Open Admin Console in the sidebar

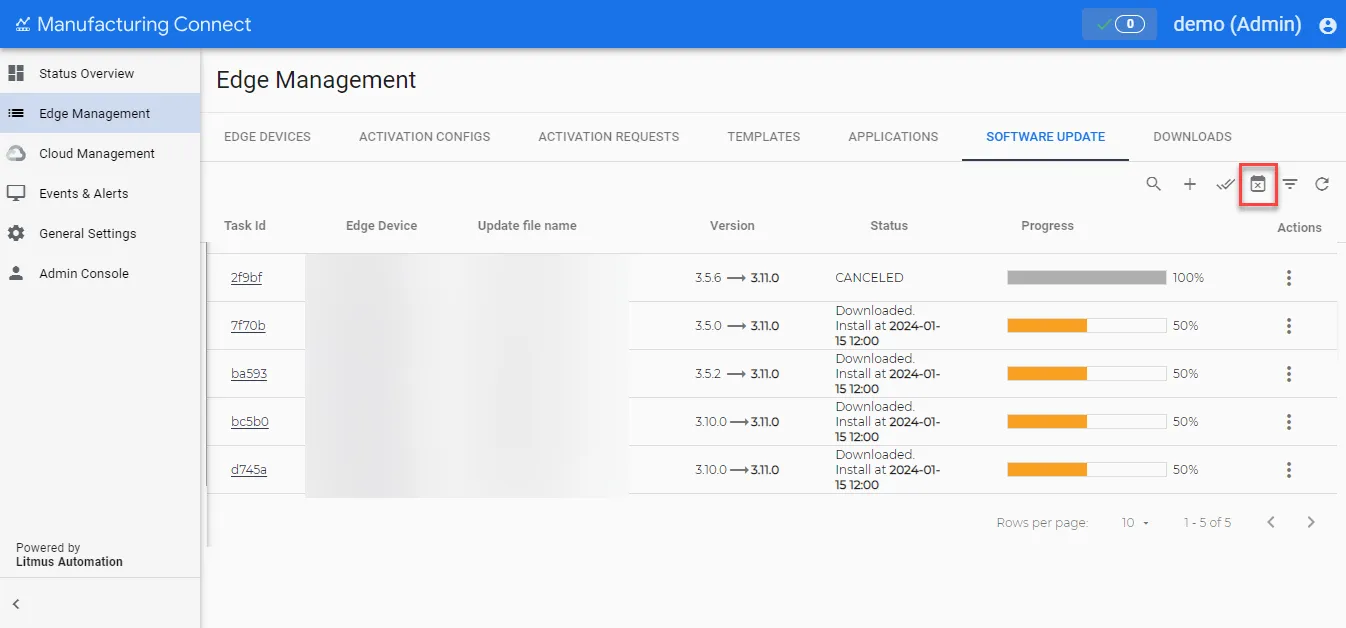pyautogui.click(x=100, y=273)
